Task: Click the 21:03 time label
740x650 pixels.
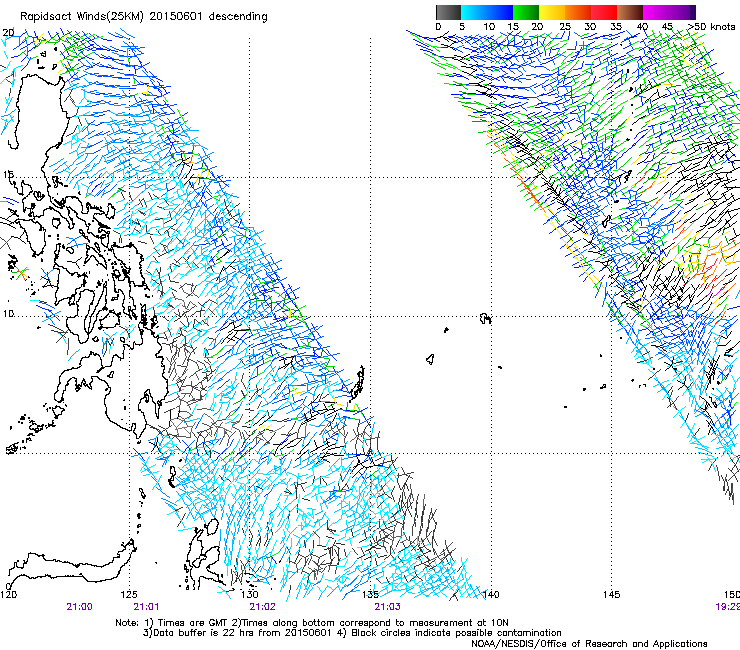Action: 387,607
